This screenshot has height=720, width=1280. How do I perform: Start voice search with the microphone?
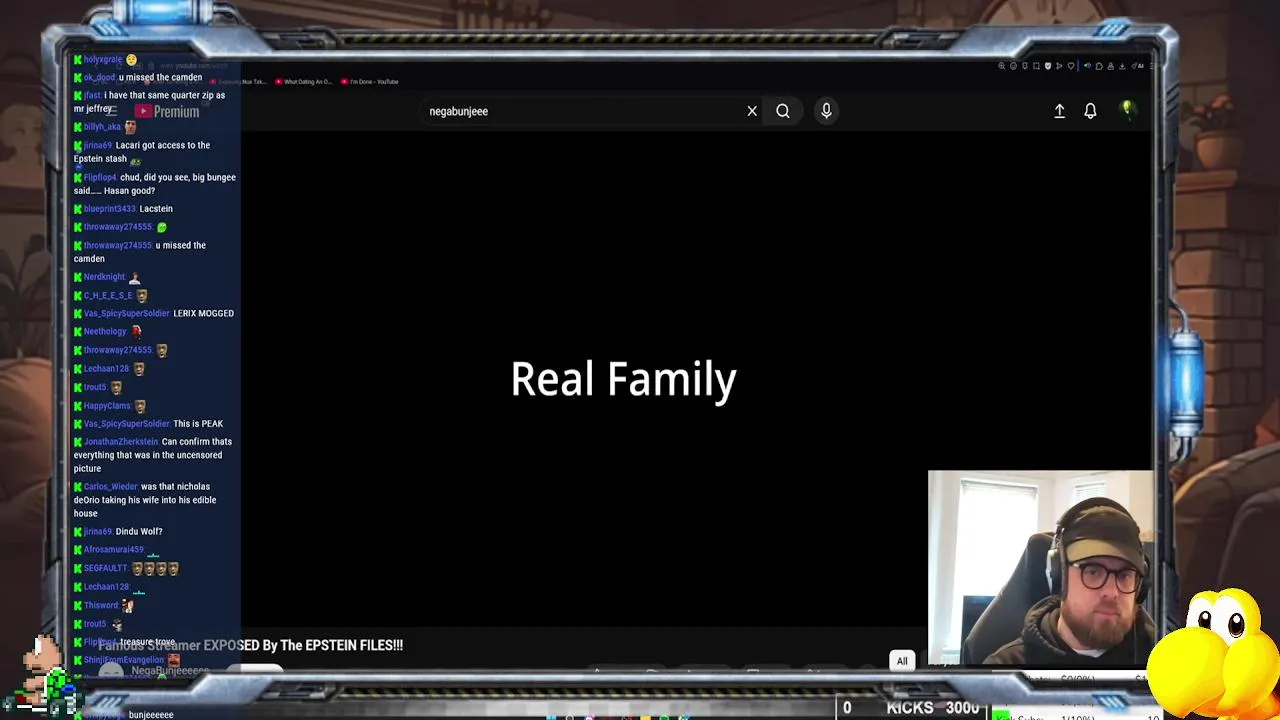[826, 111]
